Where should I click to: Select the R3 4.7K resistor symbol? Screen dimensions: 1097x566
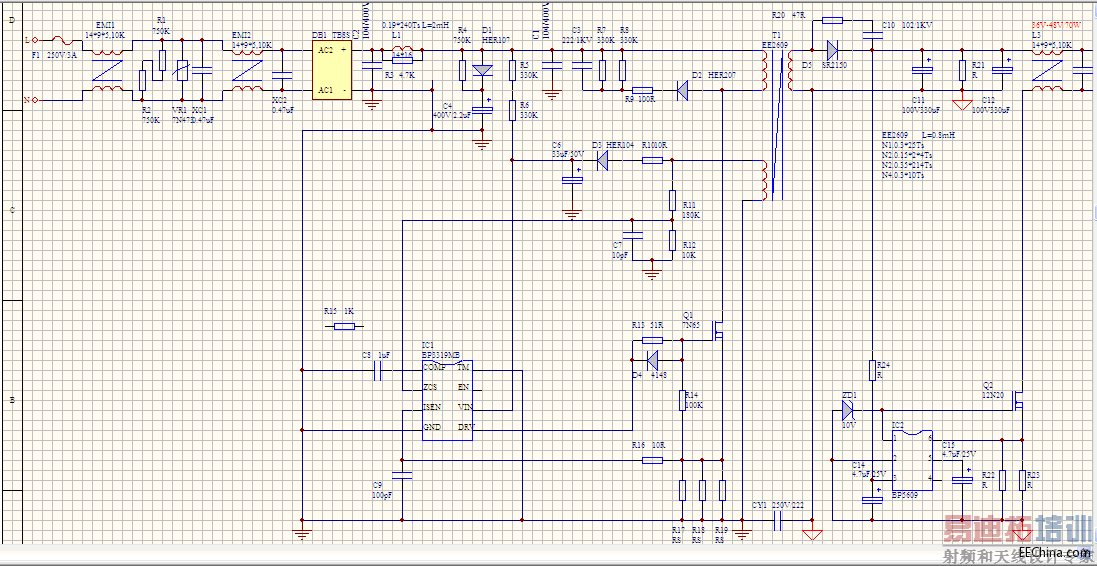coord(402,60)
